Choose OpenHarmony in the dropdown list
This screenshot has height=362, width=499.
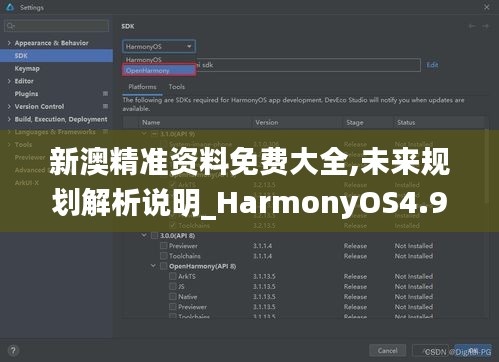point(159,70)
